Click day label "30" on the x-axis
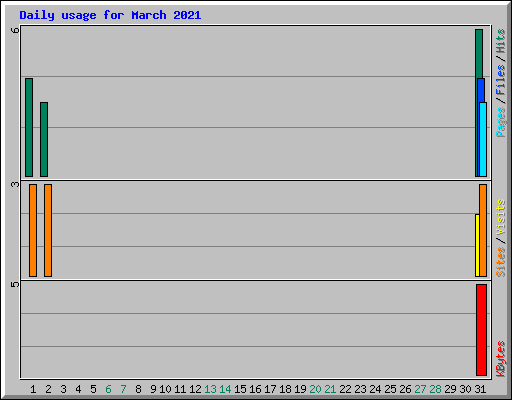 (x=465, y=389)
